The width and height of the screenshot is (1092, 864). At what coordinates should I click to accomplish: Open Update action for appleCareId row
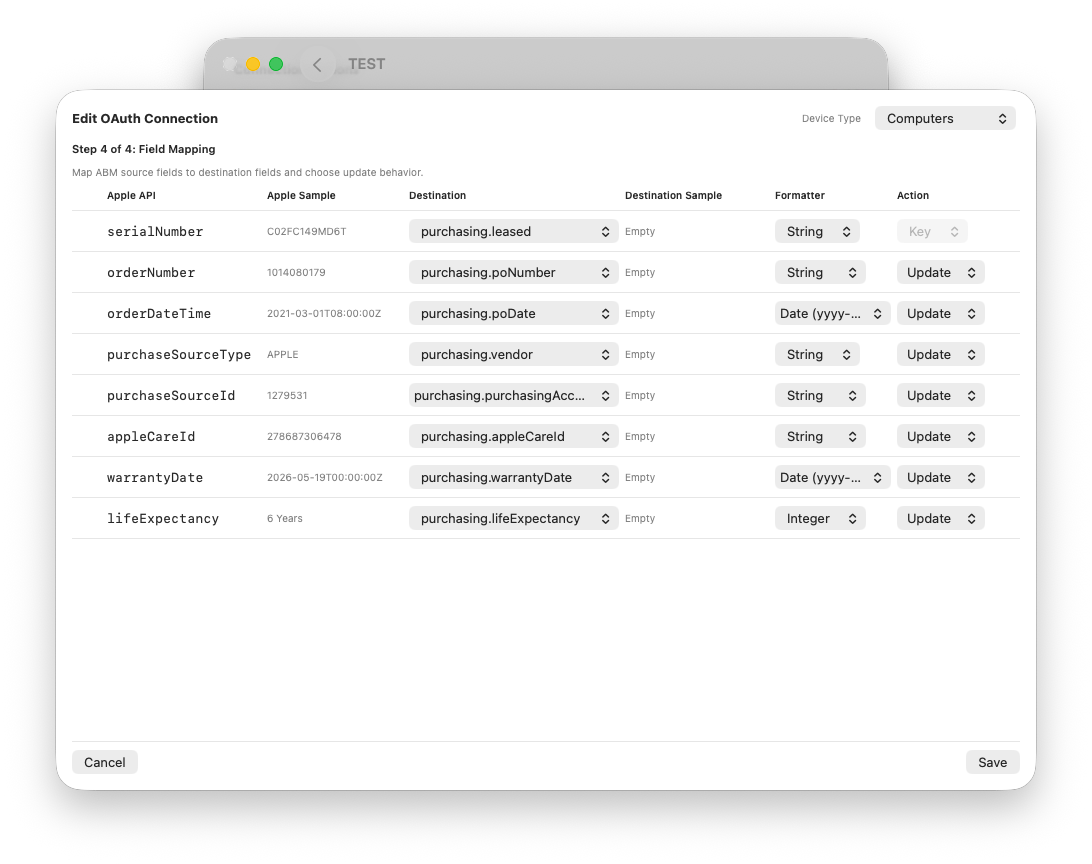tap(940, 437)
